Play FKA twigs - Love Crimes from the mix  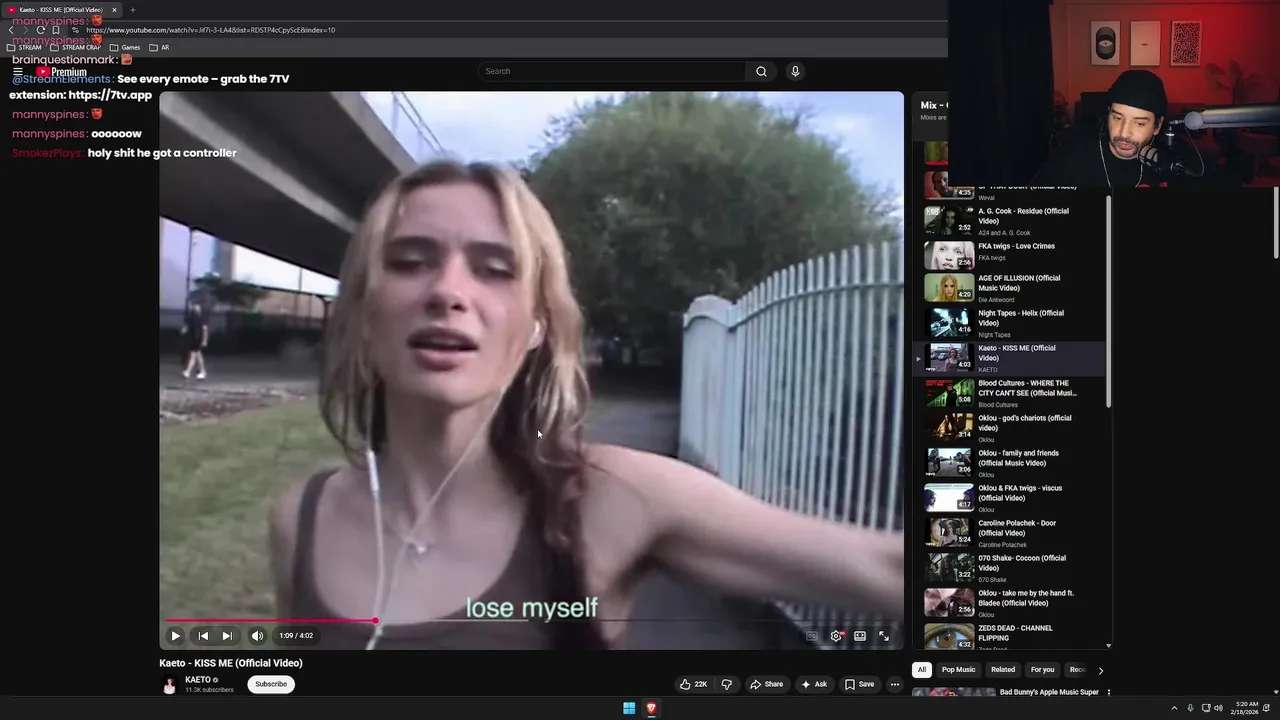[x=1010, y=256]
